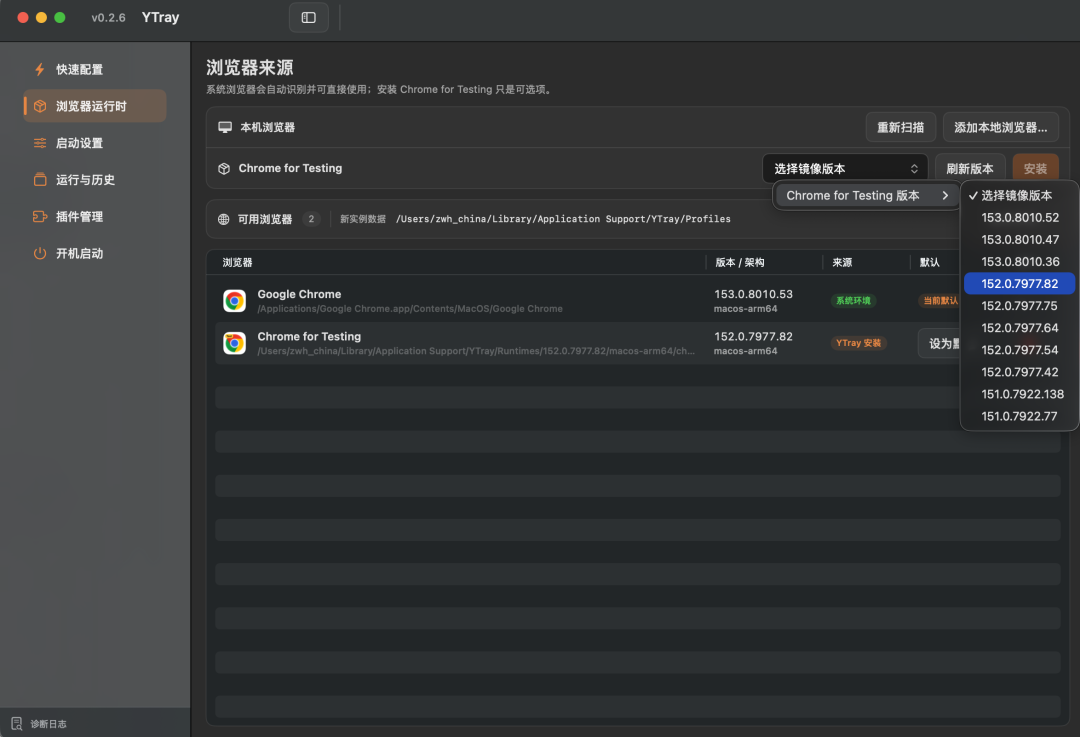The height and width of the screenshot is (737, 1080).
Task: Open the sliders icon for 启动设置
Action: coord(40,143)
